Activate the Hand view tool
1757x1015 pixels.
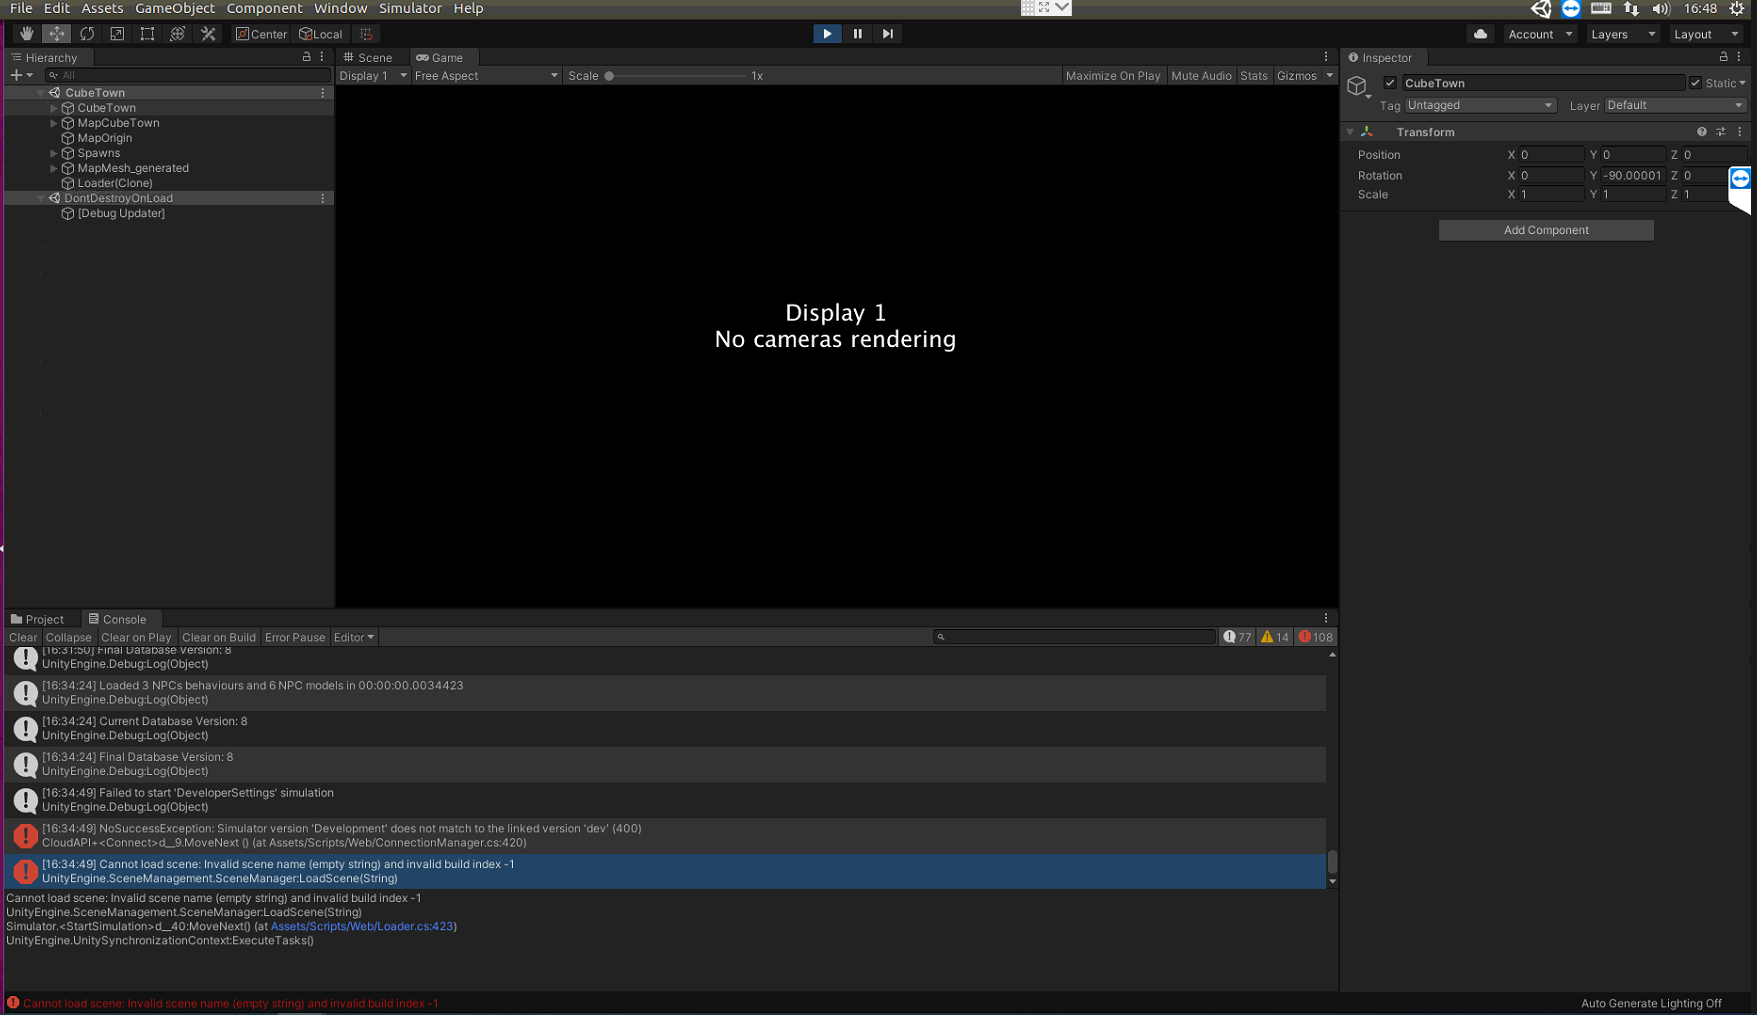(26, 33)
